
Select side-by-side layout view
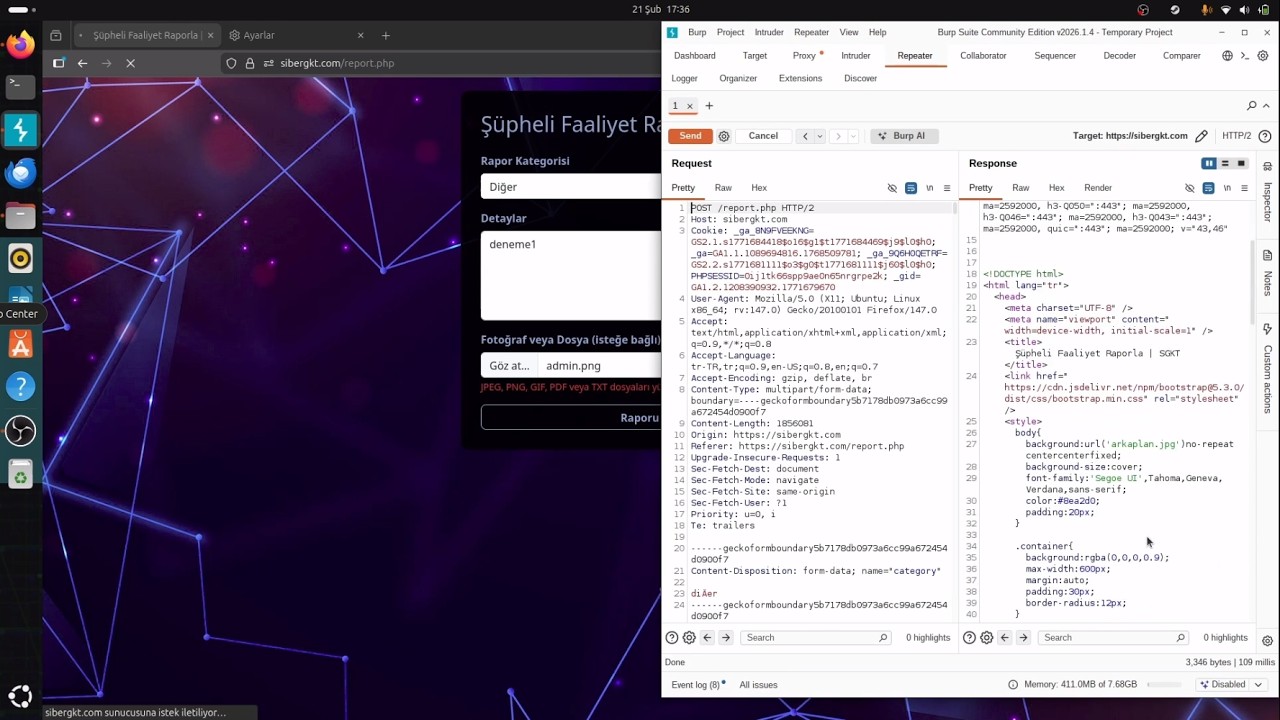point(1209,163)
